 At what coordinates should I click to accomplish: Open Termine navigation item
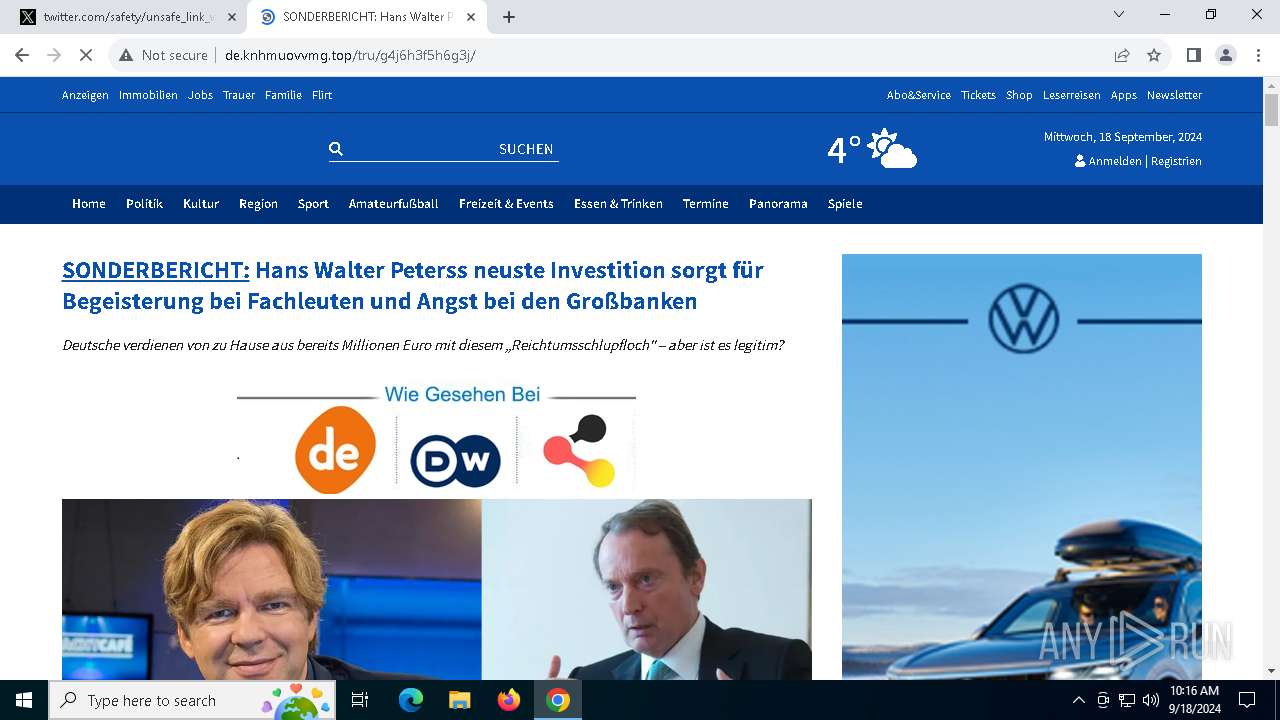pos(706,204)
